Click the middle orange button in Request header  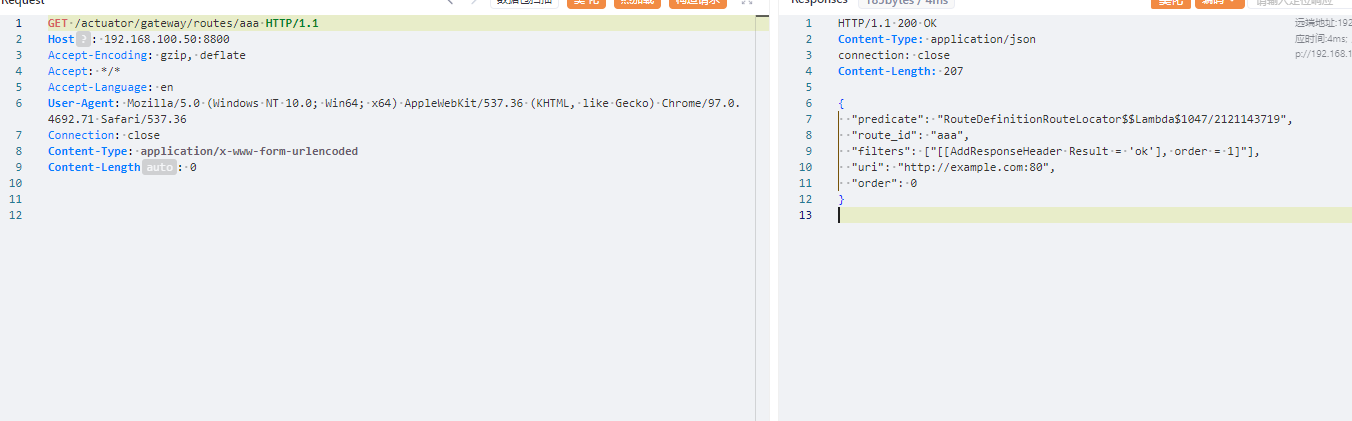[637, 3]
